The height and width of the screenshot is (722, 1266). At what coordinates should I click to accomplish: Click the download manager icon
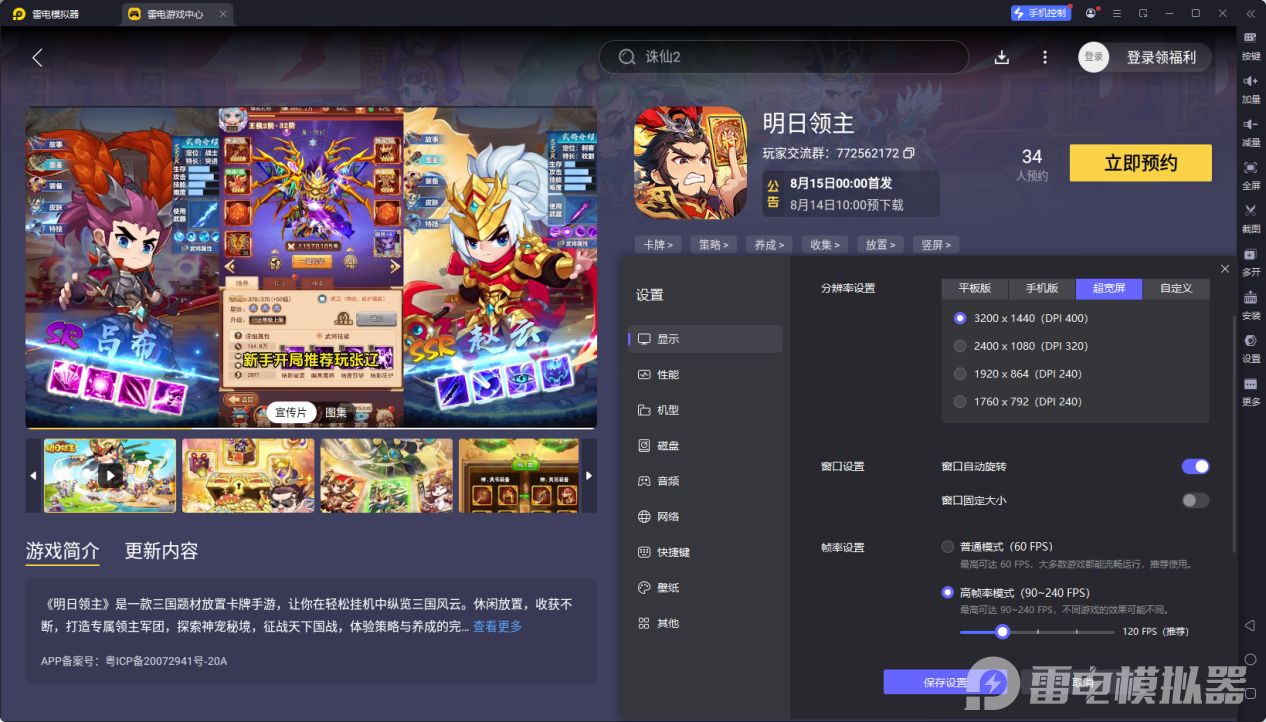1002,58
